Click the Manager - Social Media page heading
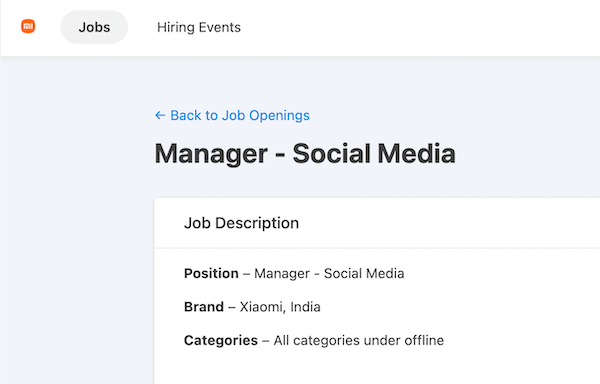This screenshot has height=384, width=600. click(305, 154)
